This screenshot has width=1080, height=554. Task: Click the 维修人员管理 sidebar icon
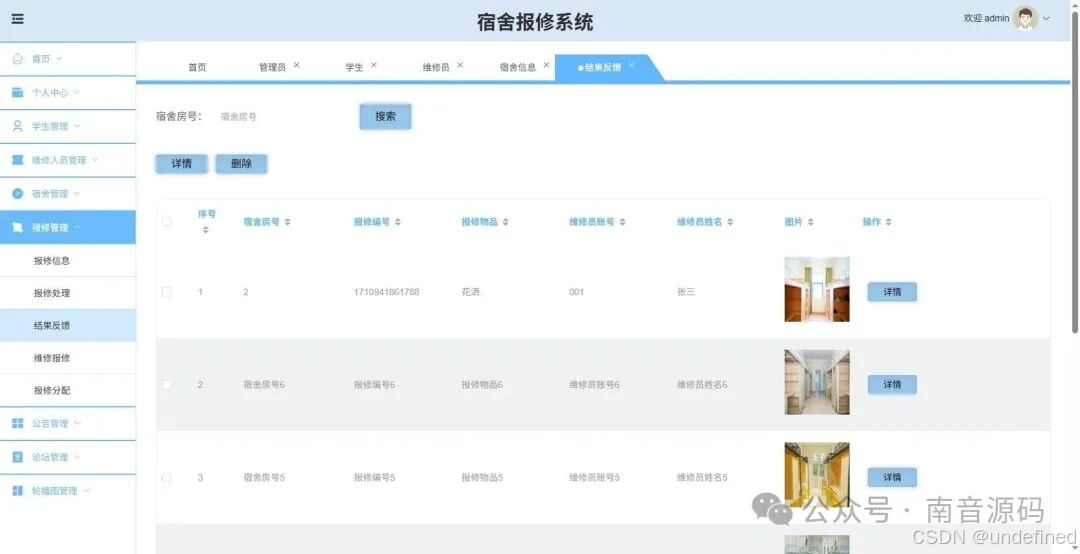coord(18,160)
